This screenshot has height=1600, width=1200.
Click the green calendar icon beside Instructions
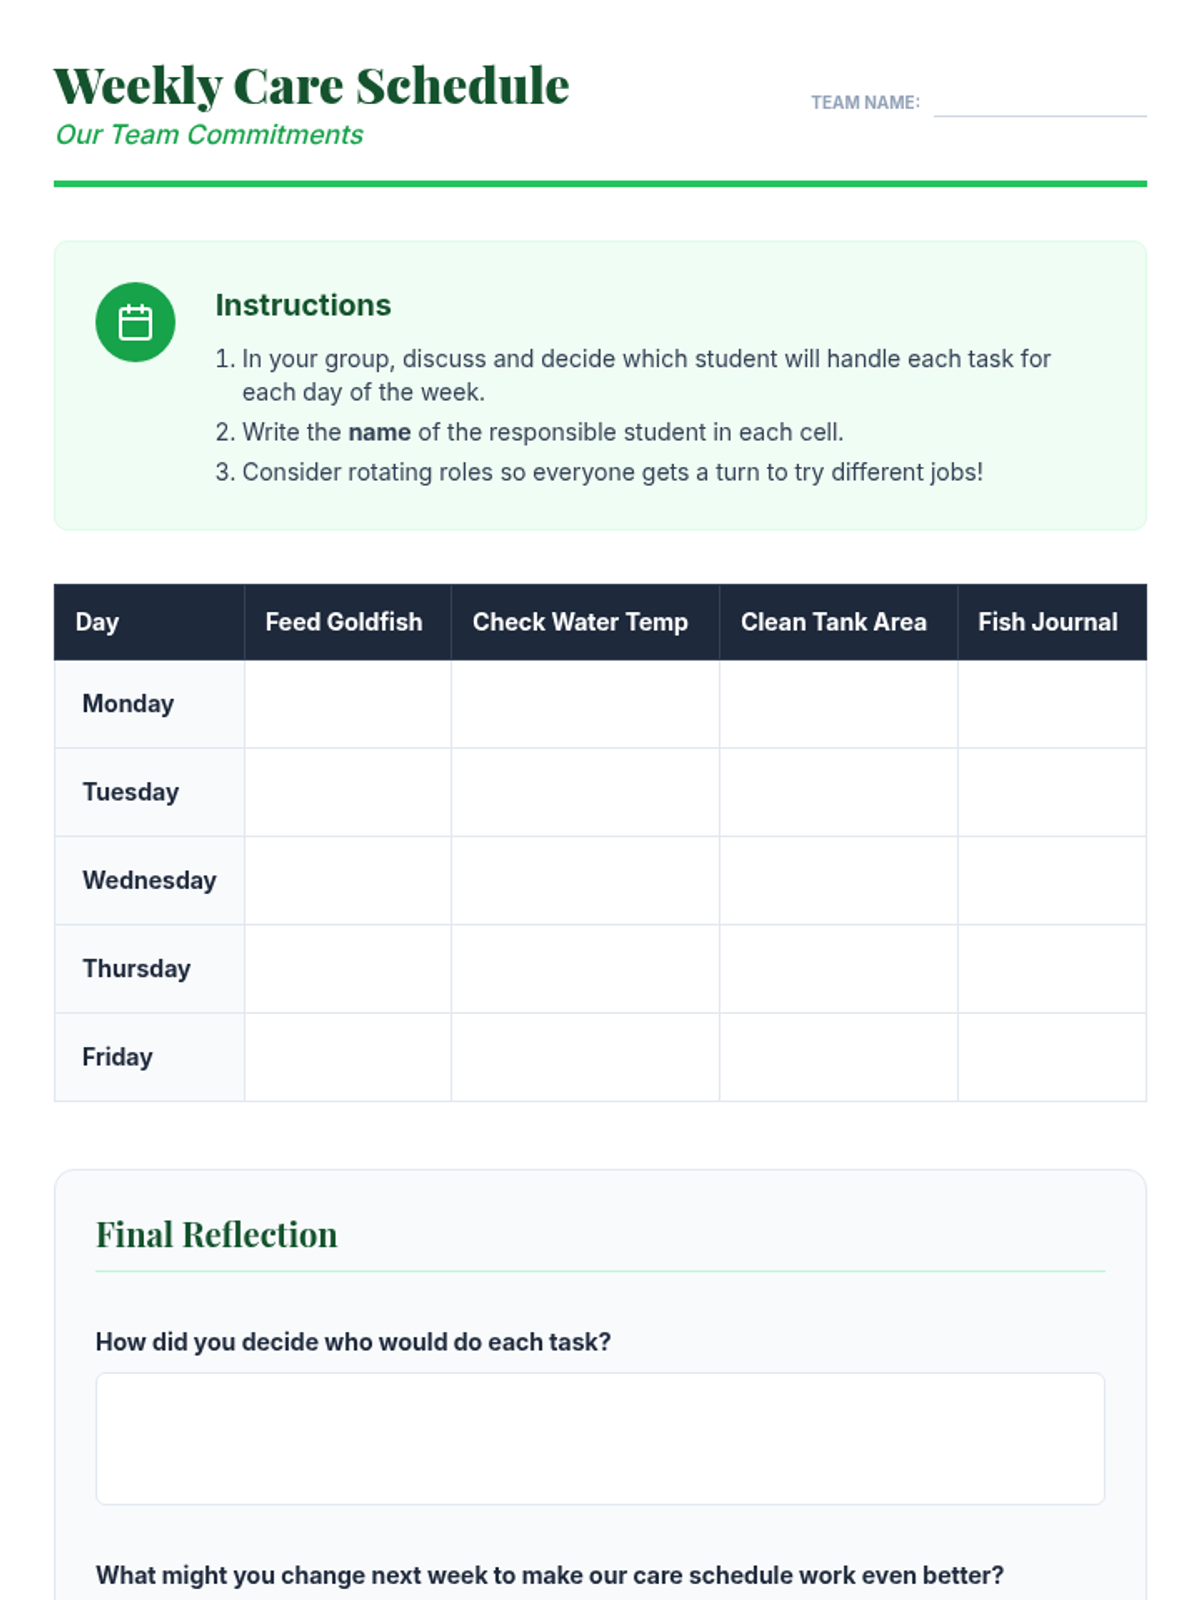tap(135, 322)
